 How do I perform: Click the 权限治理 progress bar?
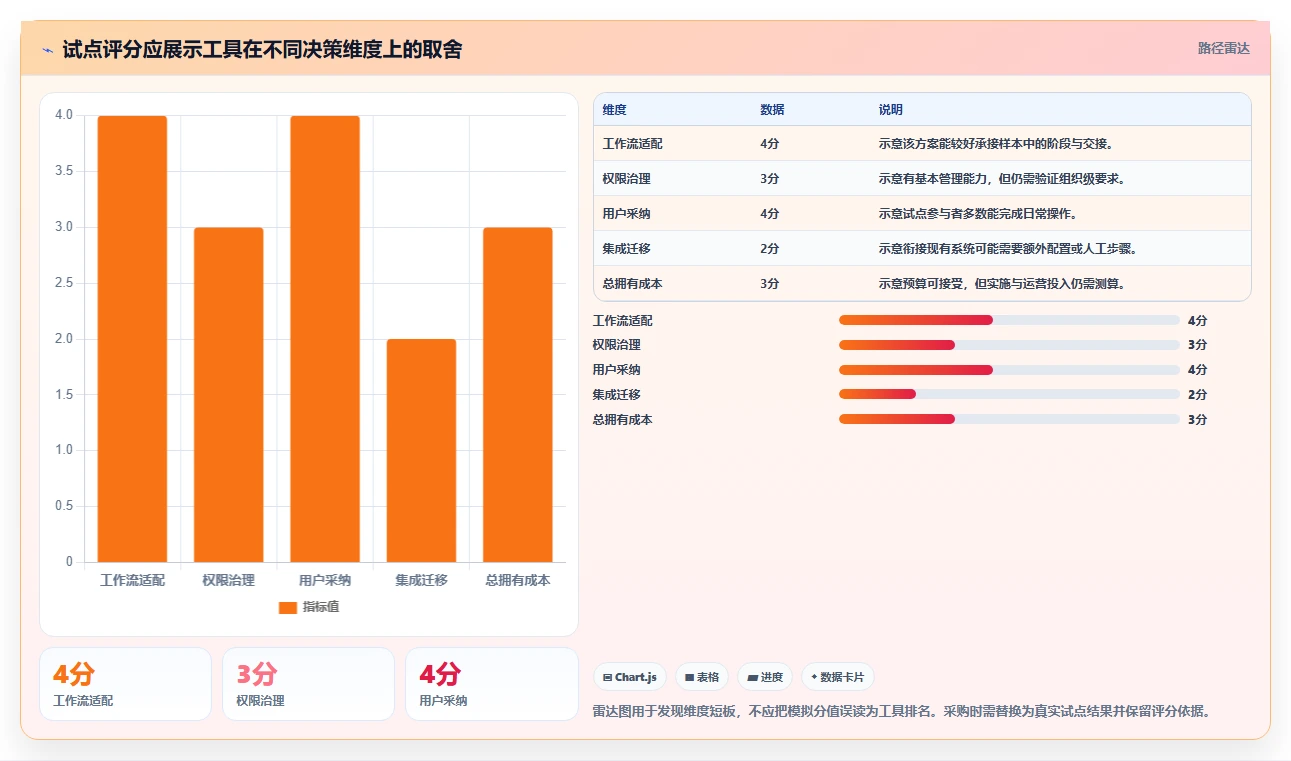tap(1009, 345)
